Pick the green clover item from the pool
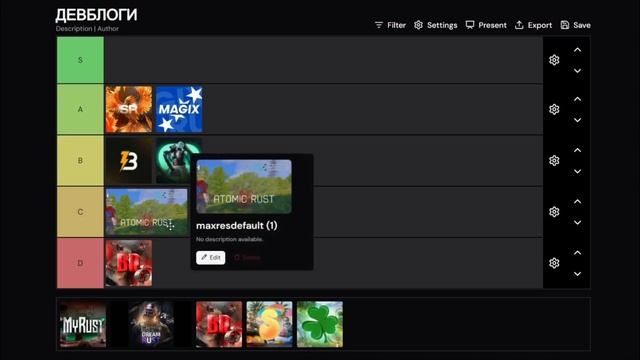This screenshot has width=640, height=360. (x=320, y=324)
